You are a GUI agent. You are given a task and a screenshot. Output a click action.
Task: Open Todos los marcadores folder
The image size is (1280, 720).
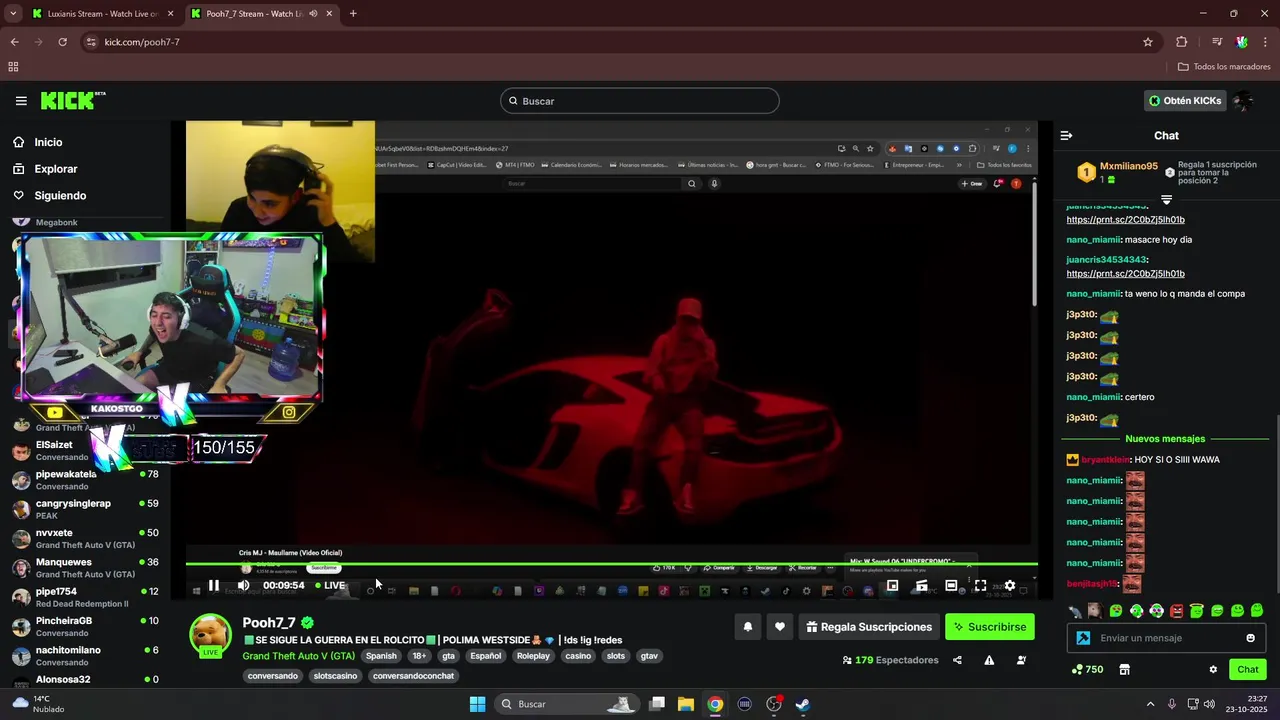pos(1224,67)
